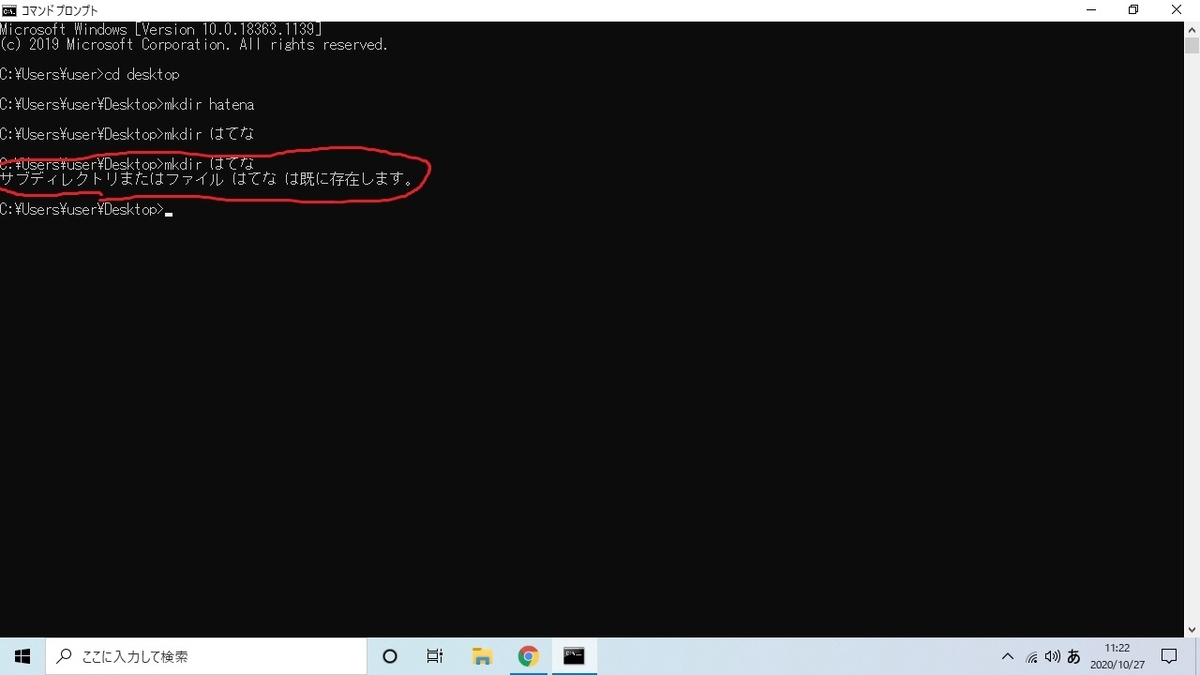Toggle the Japanese IME あ indicator
Image resolution: width=1200 pixels, height=675 pixels.
(1074, 657)
